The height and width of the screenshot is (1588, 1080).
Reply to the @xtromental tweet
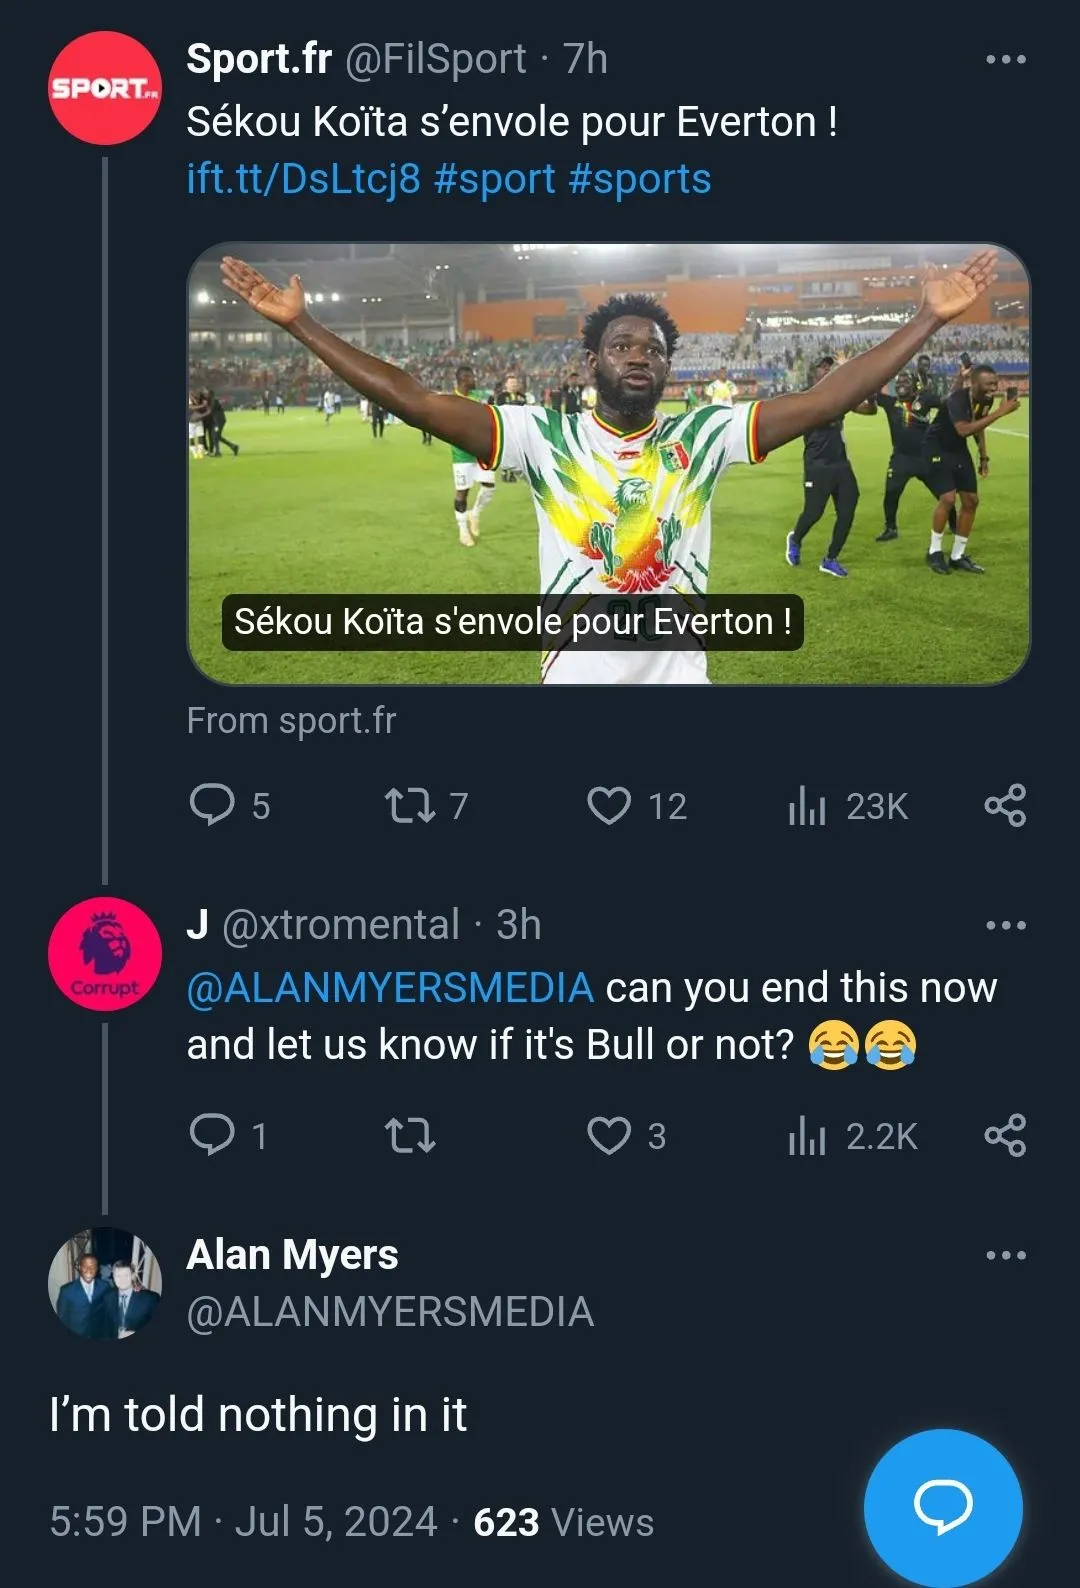pos(212,1135)
